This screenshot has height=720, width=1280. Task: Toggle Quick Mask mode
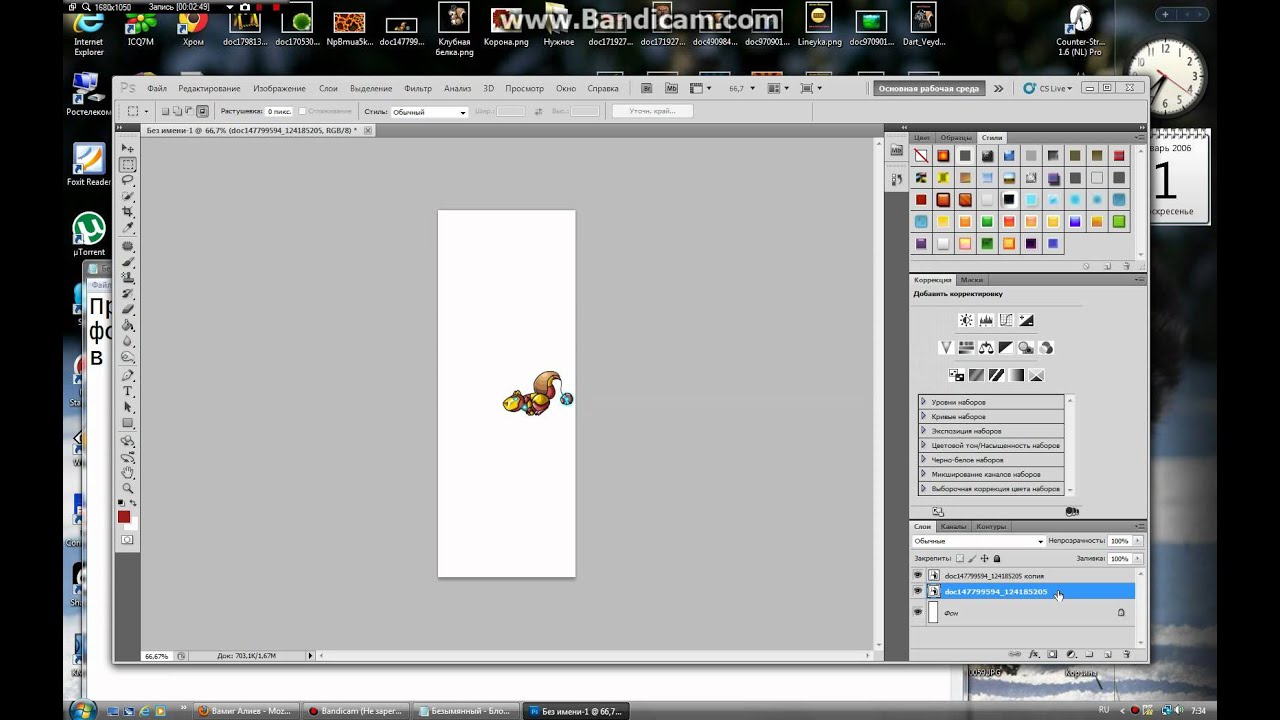tap(127, 540)
